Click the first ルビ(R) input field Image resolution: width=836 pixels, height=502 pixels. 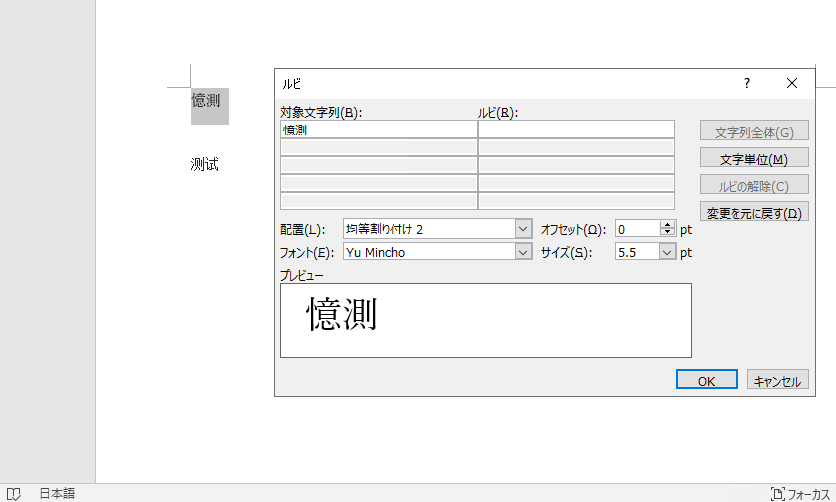[576, 129]
